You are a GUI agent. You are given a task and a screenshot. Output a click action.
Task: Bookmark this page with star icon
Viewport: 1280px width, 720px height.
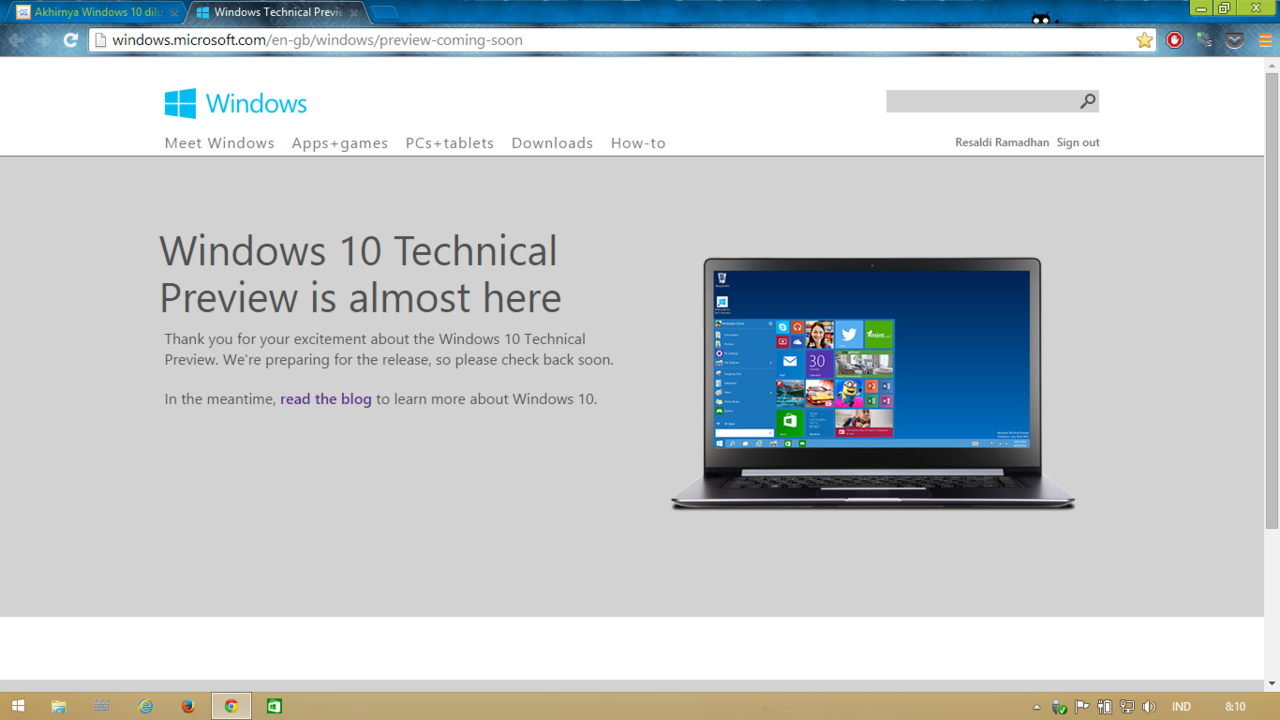pos(1144,40)
